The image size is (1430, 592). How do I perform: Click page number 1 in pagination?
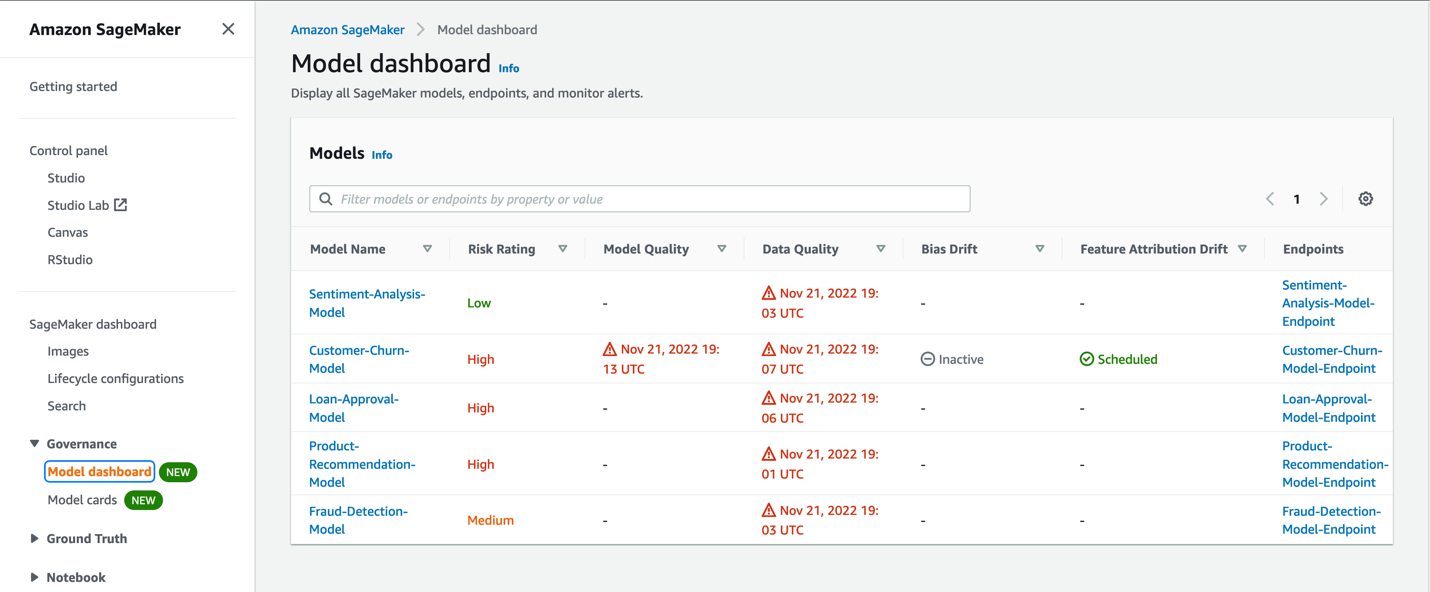pyautogui.click(x=1297, y=199)
